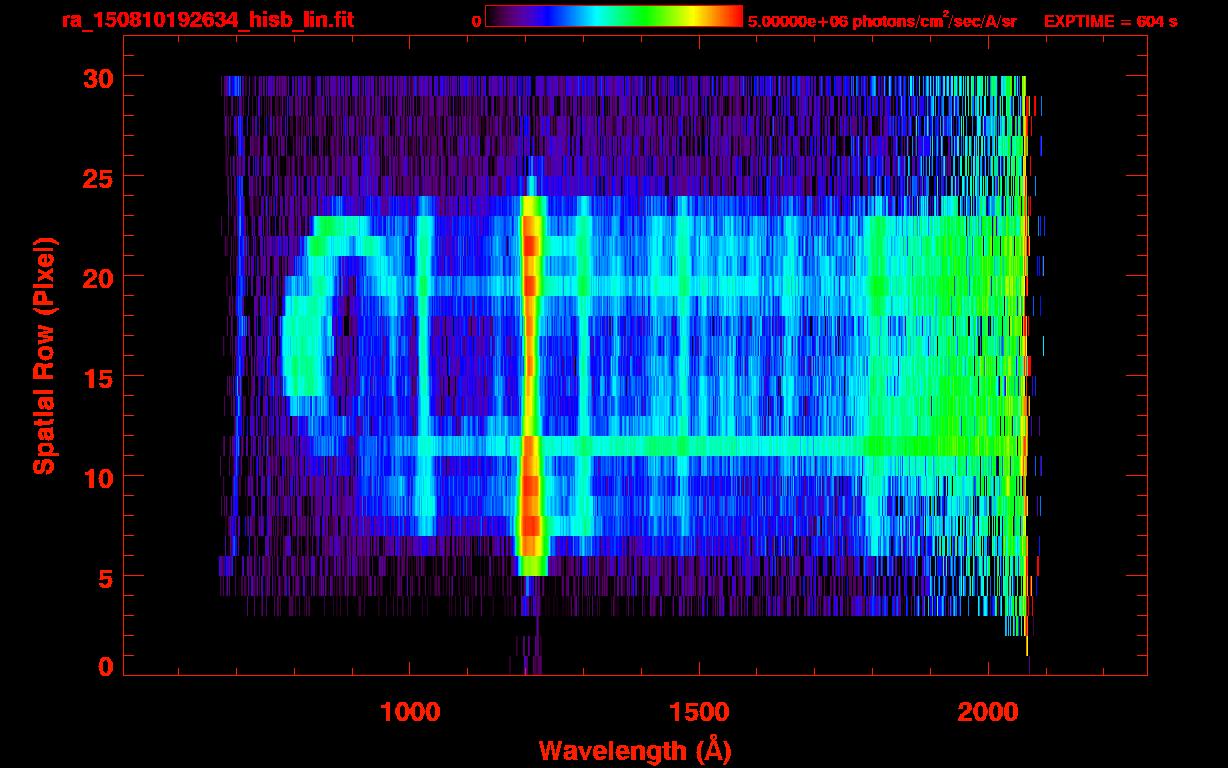This screenshot has width=1228, height=768.
Task: Click the y-axis tick label 25
Action: [97, 177]
